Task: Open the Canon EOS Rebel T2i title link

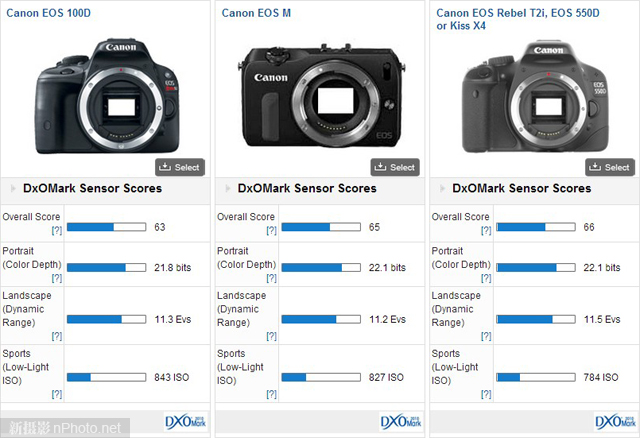Action: (518, 19)
